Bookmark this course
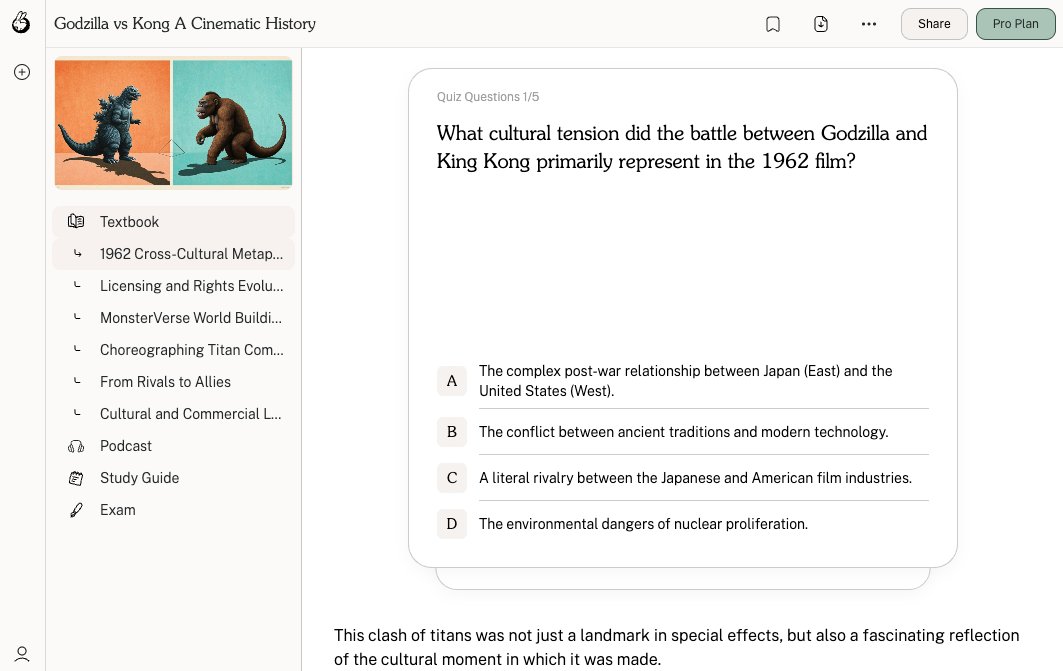Viewport: 1063px width, 671px height. [x=773, y=24]
